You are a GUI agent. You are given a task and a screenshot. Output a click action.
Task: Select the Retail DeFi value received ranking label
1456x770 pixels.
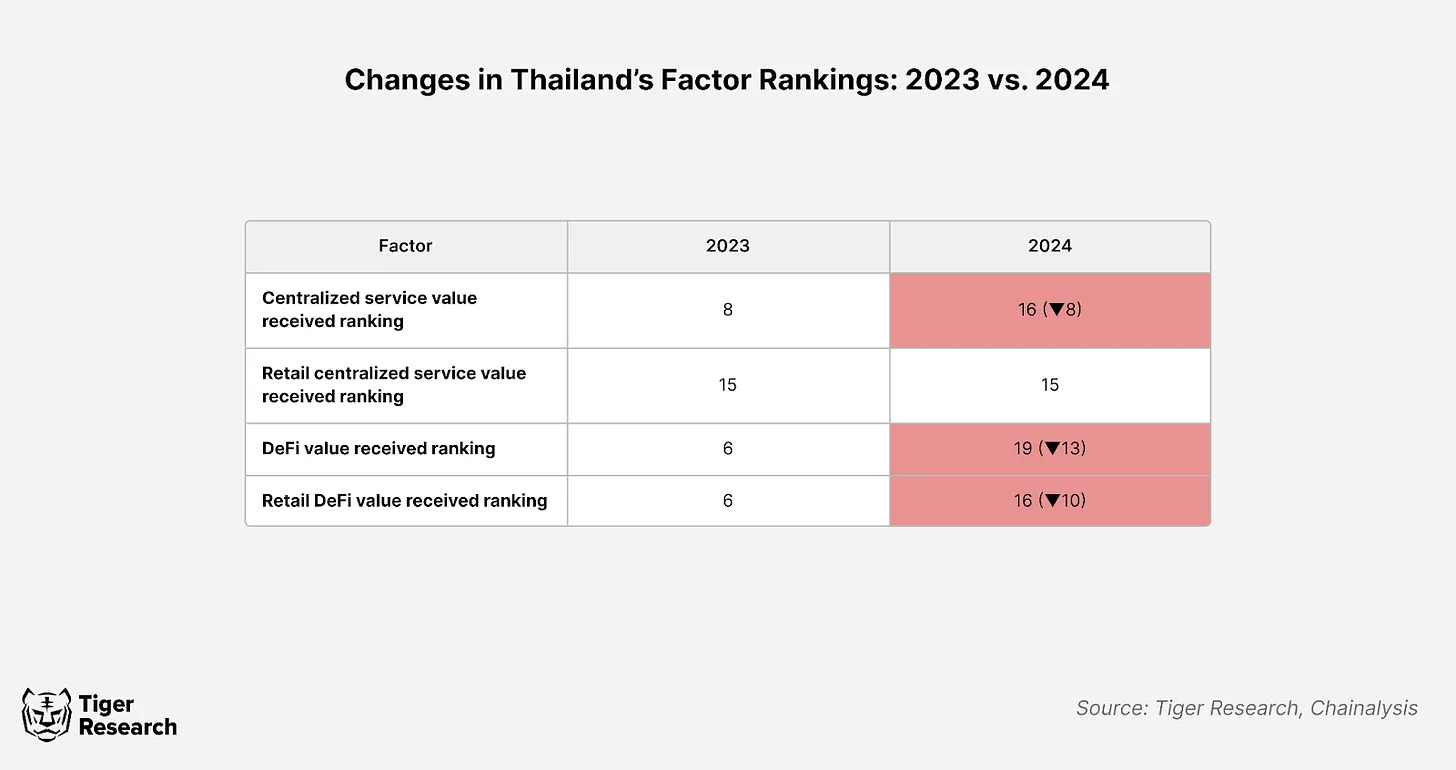(x=404, y=501)
